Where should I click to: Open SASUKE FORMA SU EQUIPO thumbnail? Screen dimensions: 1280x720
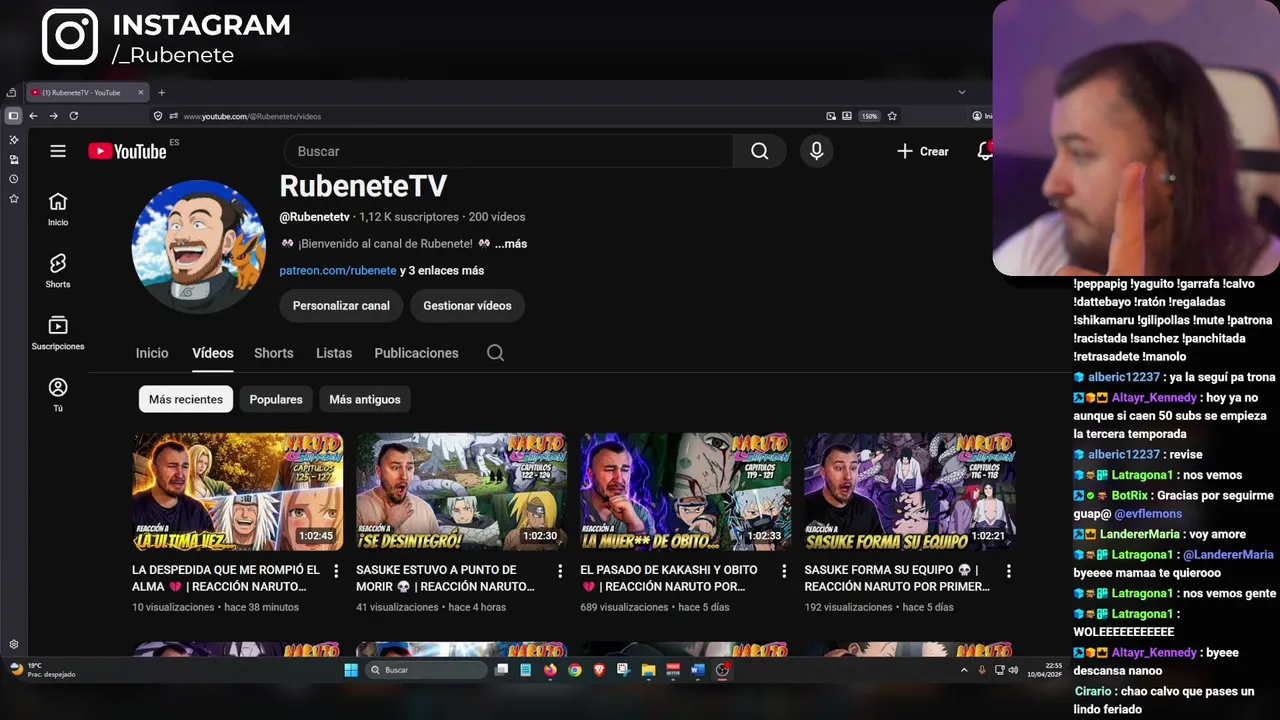coord(909,491)
